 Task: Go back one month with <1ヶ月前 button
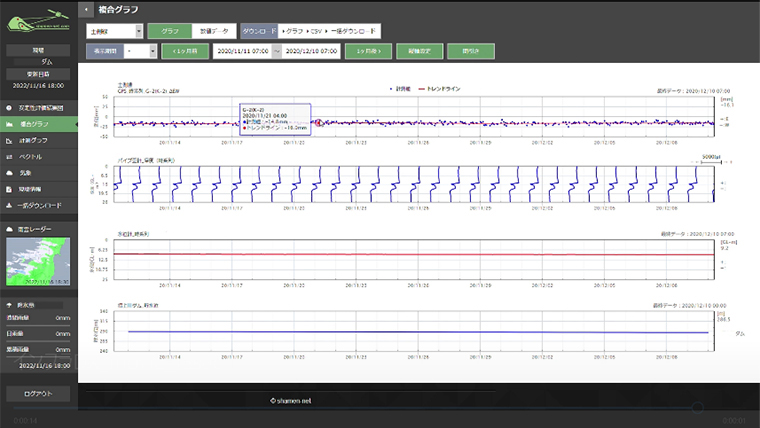(x=185, y=51)
